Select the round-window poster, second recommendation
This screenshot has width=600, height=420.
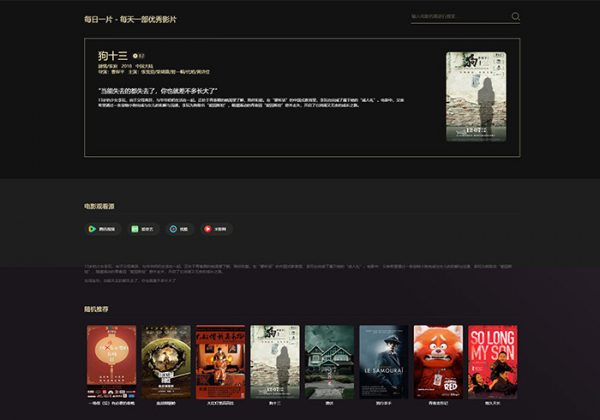point(166,361)
